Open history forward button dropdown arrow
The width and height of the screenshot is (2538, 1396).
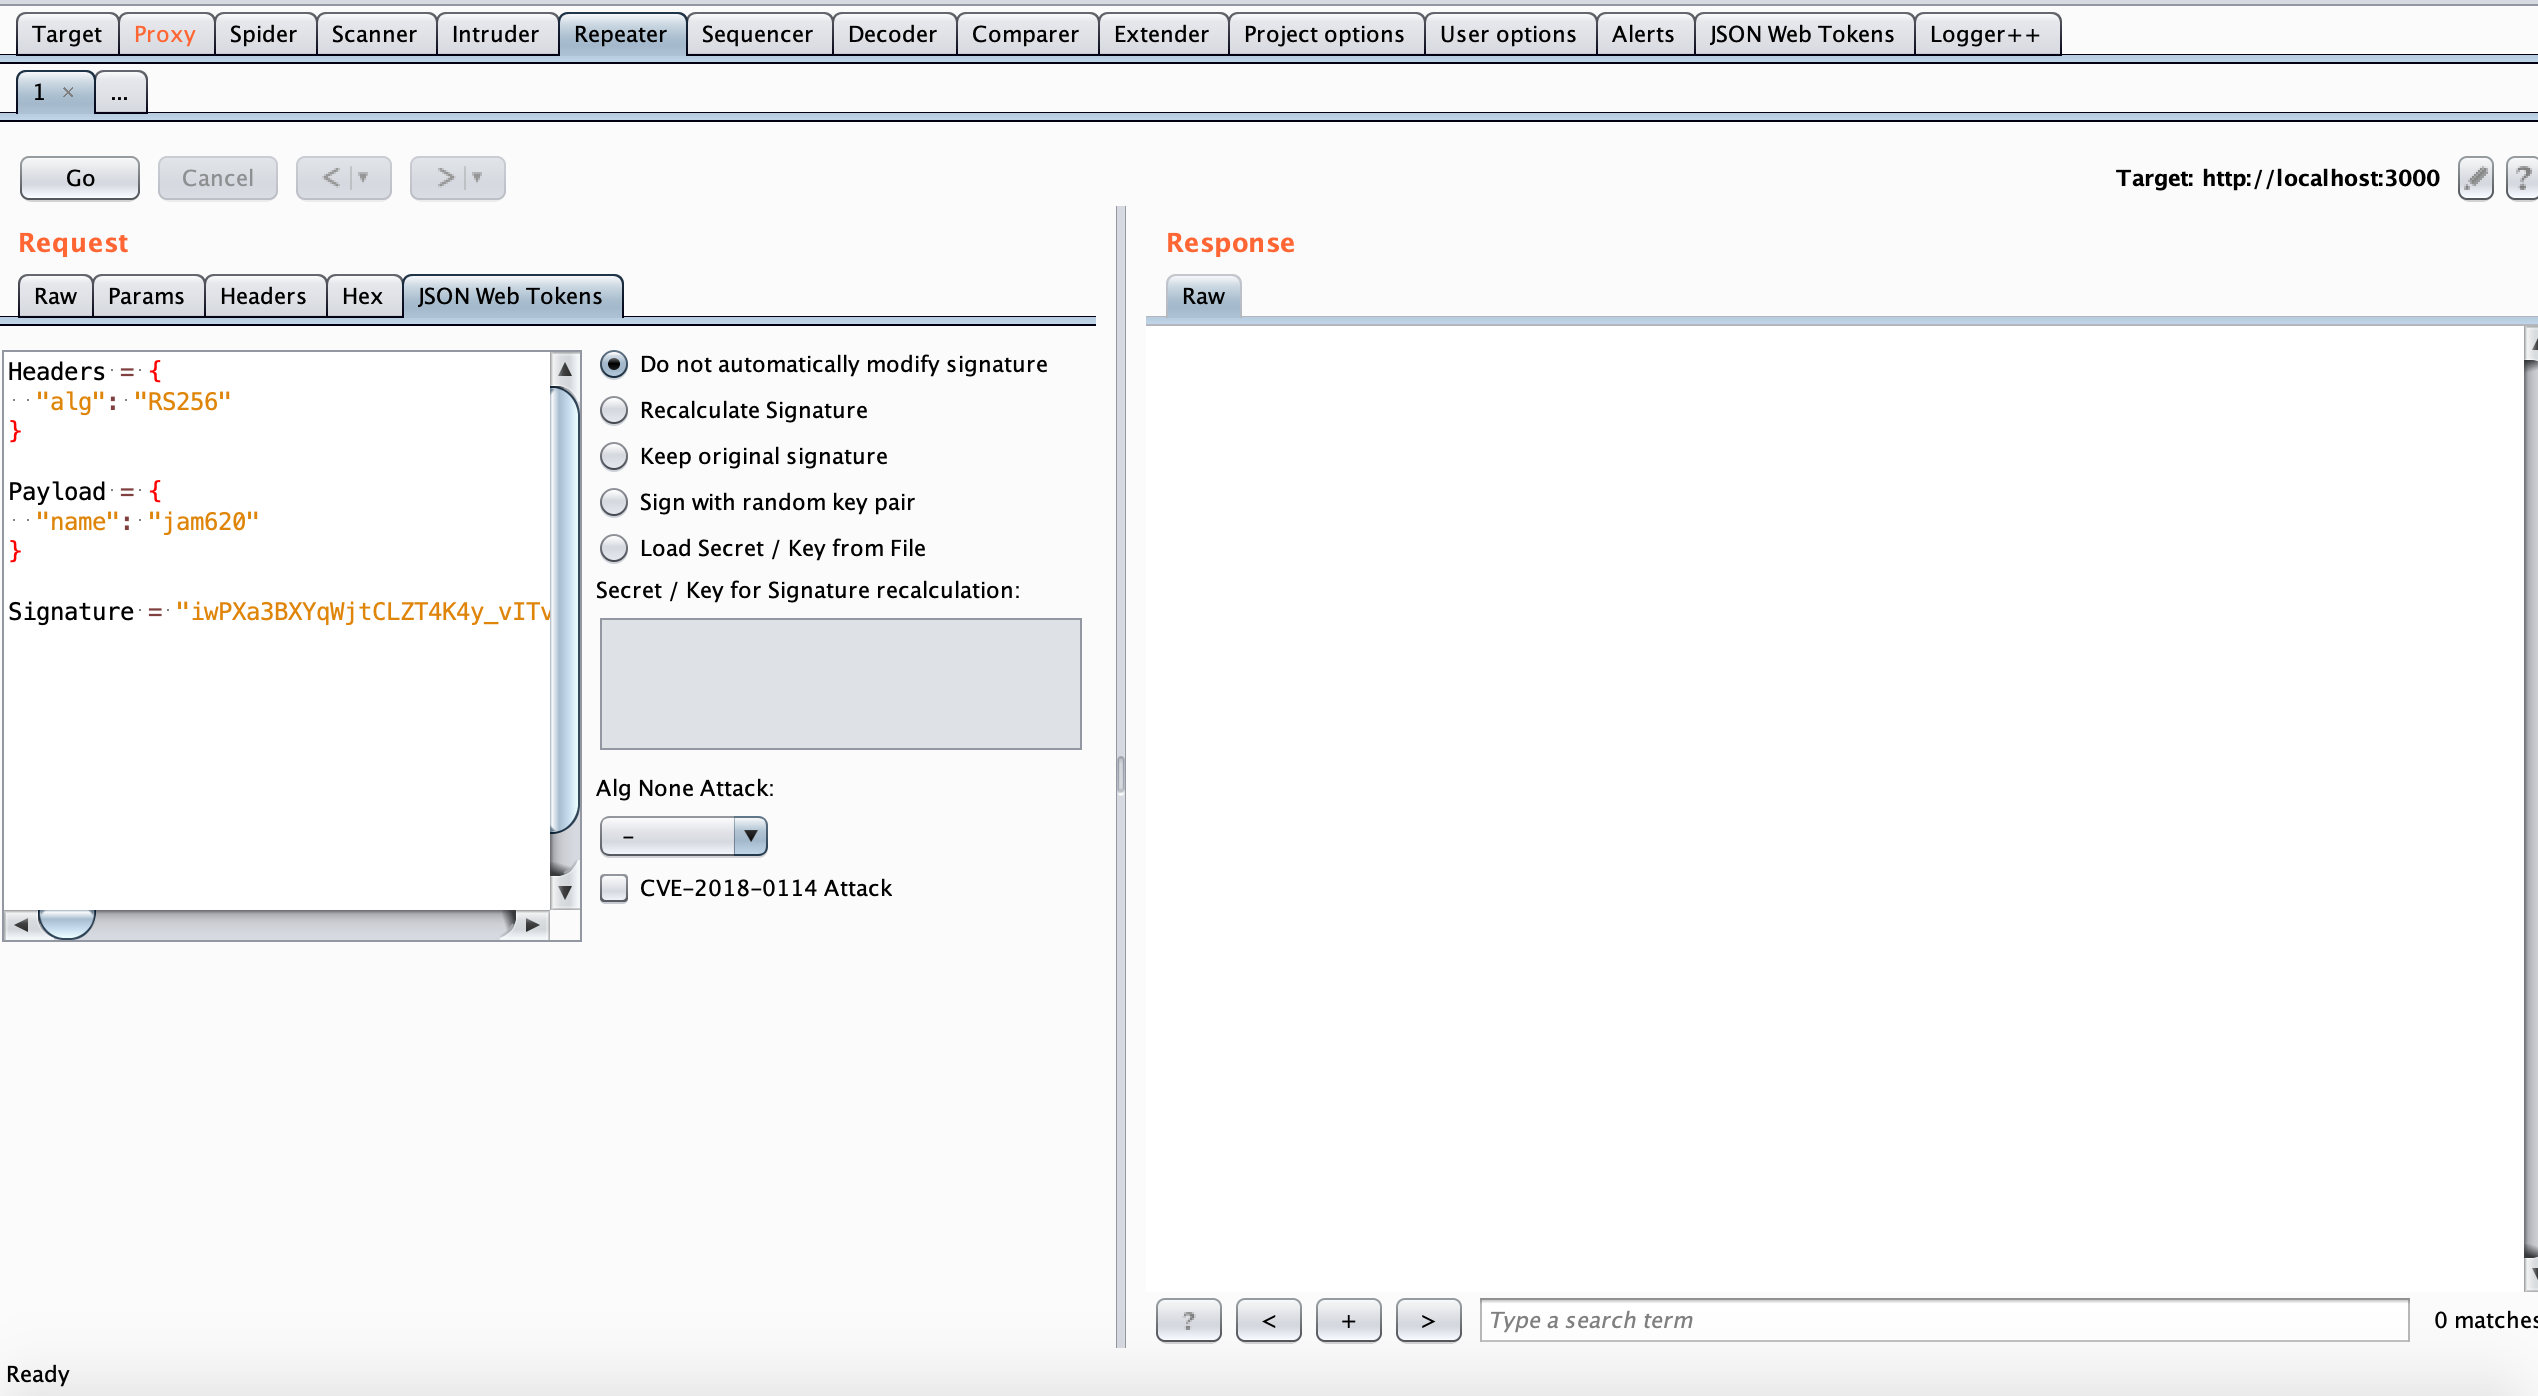(x=478, y=178)
